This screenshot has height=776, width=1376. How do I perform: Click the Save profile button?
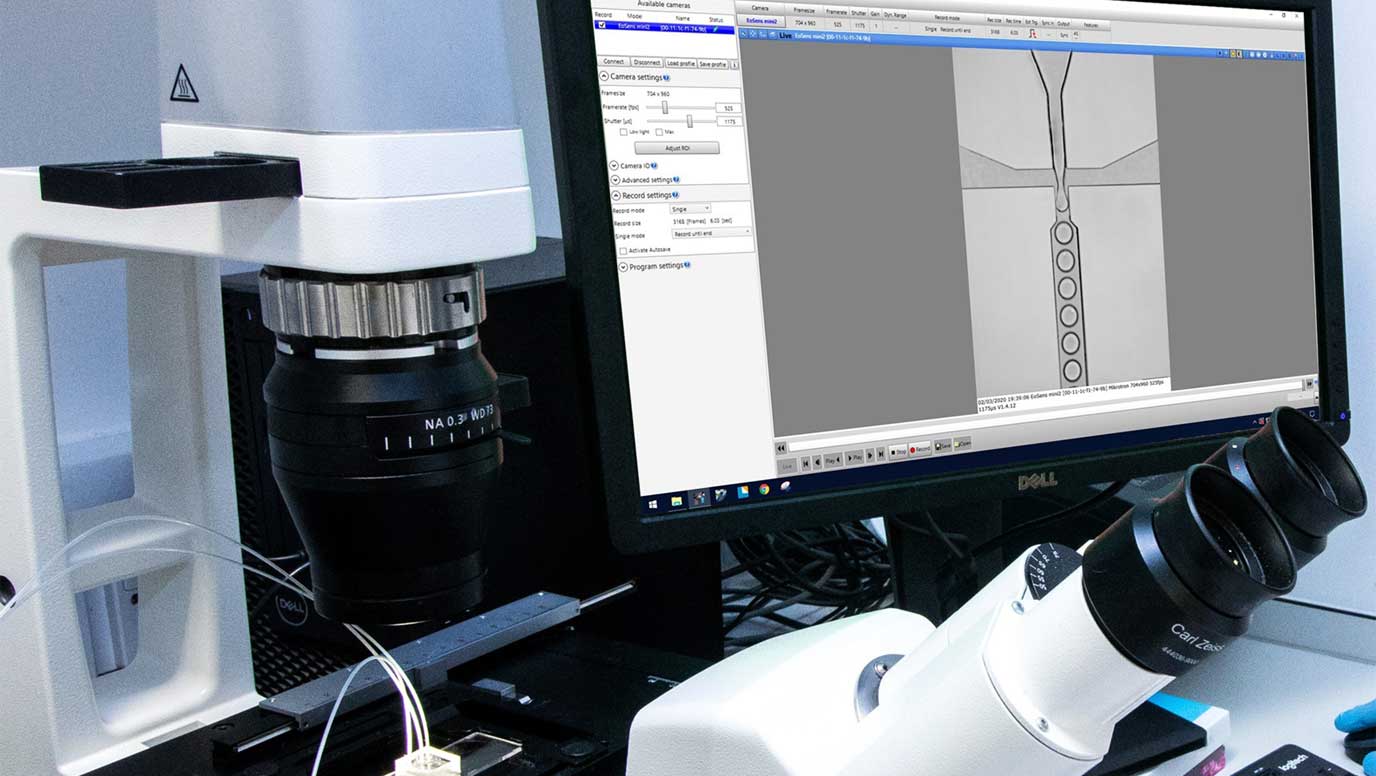(712, 64)
